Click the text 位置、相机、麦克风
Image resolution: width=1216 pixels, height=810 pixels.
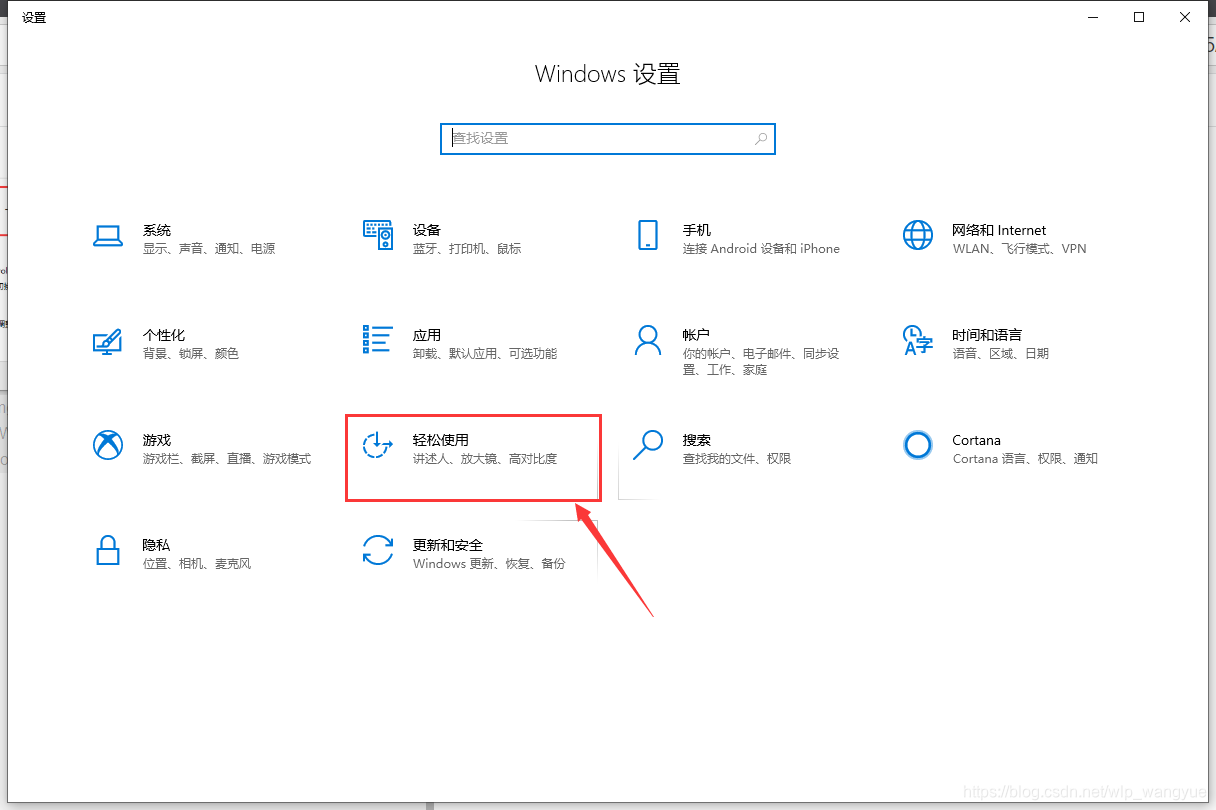pos(196,564)
